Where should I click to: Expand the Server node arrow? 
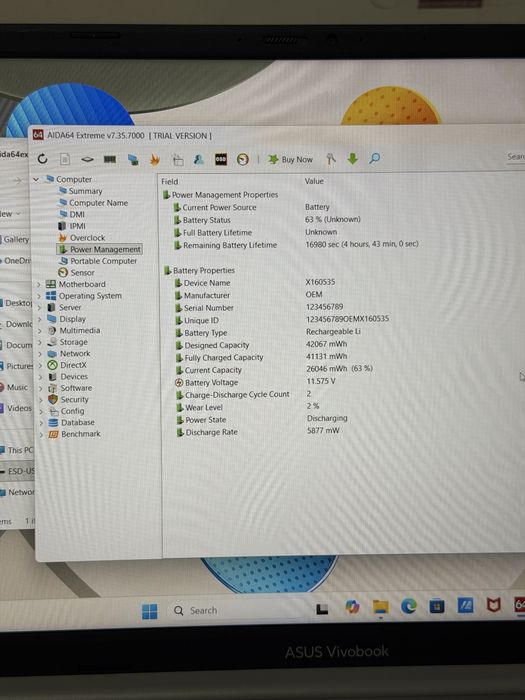(x=39, y=308)
